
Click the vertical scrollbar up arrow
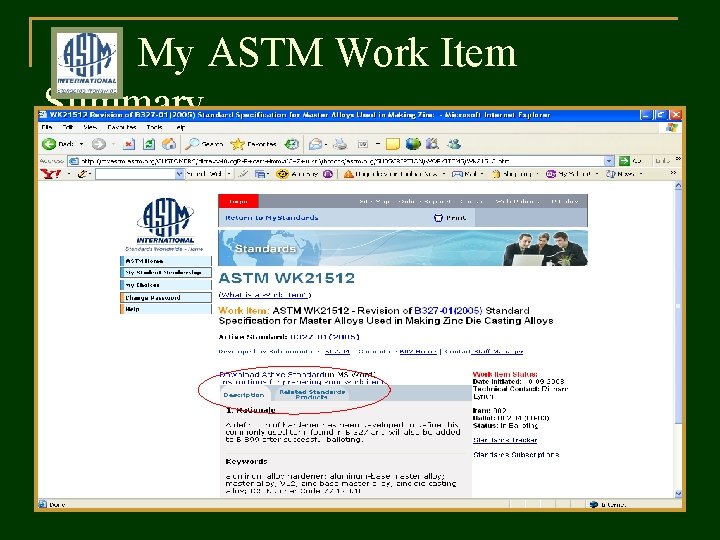[x=678, y=186]
